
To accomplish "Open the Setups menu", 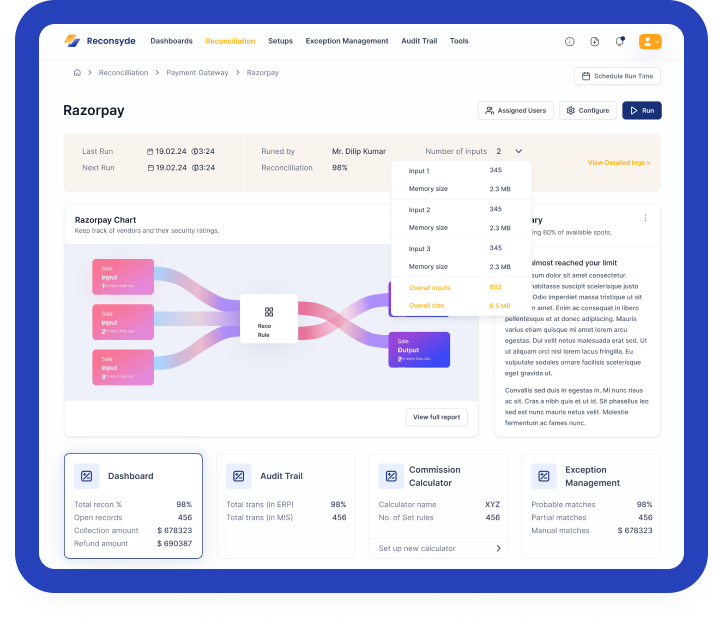I will point(280,41).
